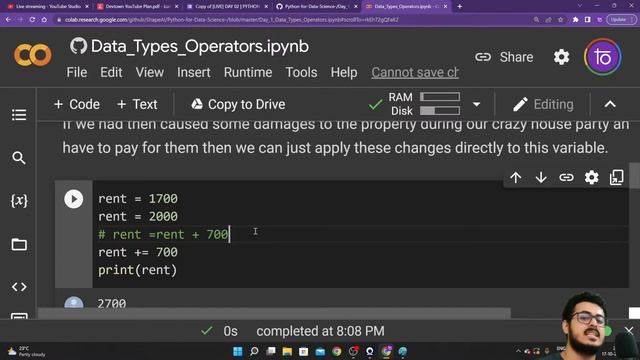640x360 pixels.
Task: Click code line 'rent += 700'
Action: 138,252
